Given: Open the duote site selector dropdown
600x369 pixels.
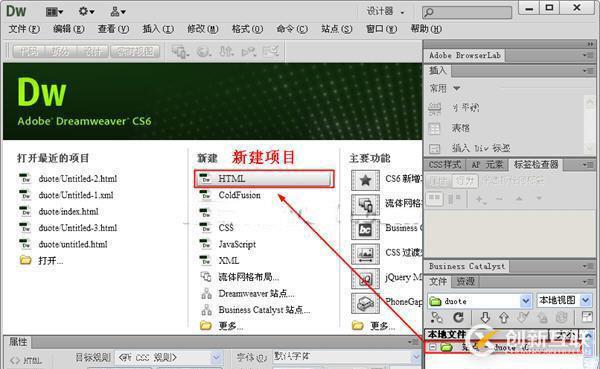Looking at the screenshot, I should [x=526, y=301].
